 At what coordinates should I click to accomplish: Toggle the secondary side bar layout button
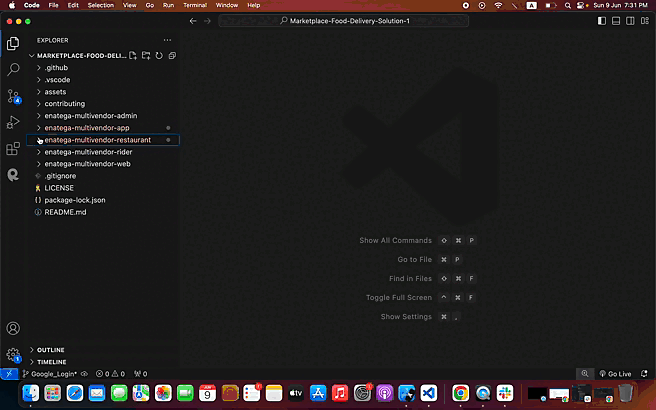629,20
